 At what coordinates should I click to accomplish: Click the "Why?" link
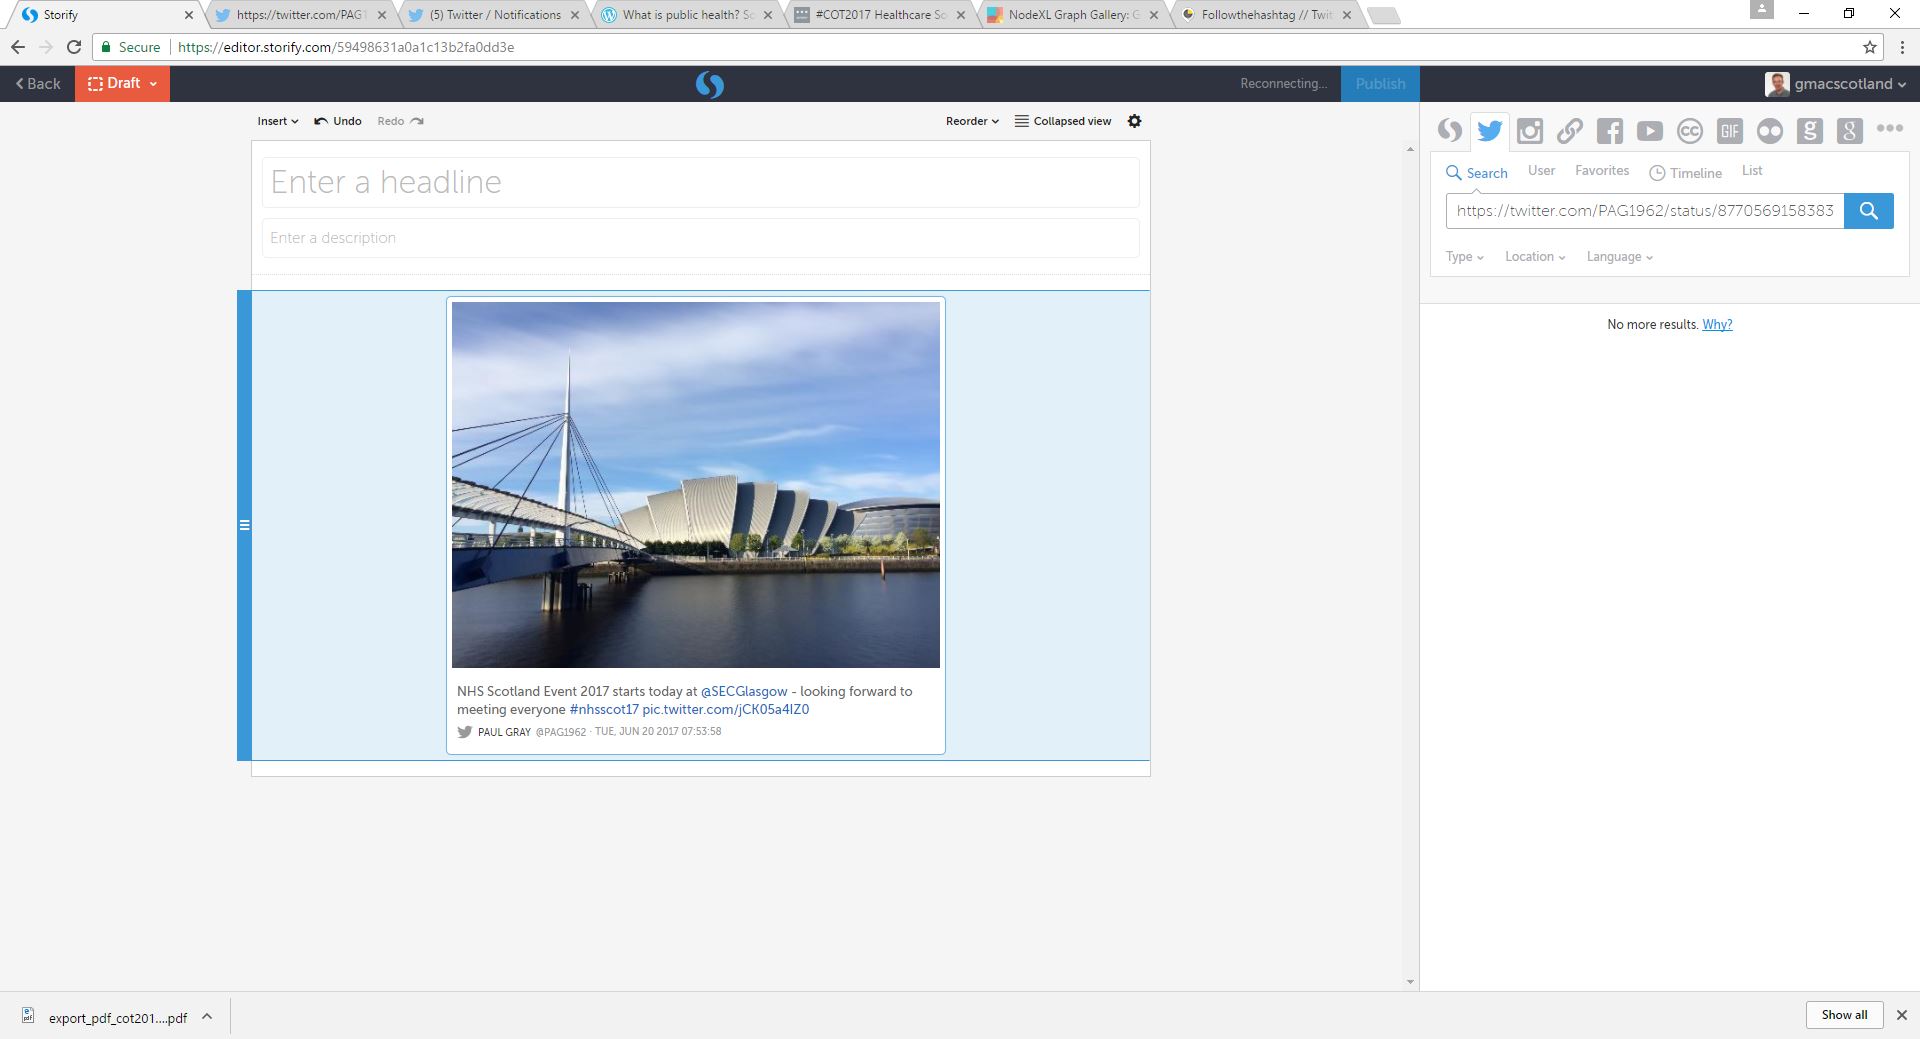pyautogui.click(x=1717, y=325)
